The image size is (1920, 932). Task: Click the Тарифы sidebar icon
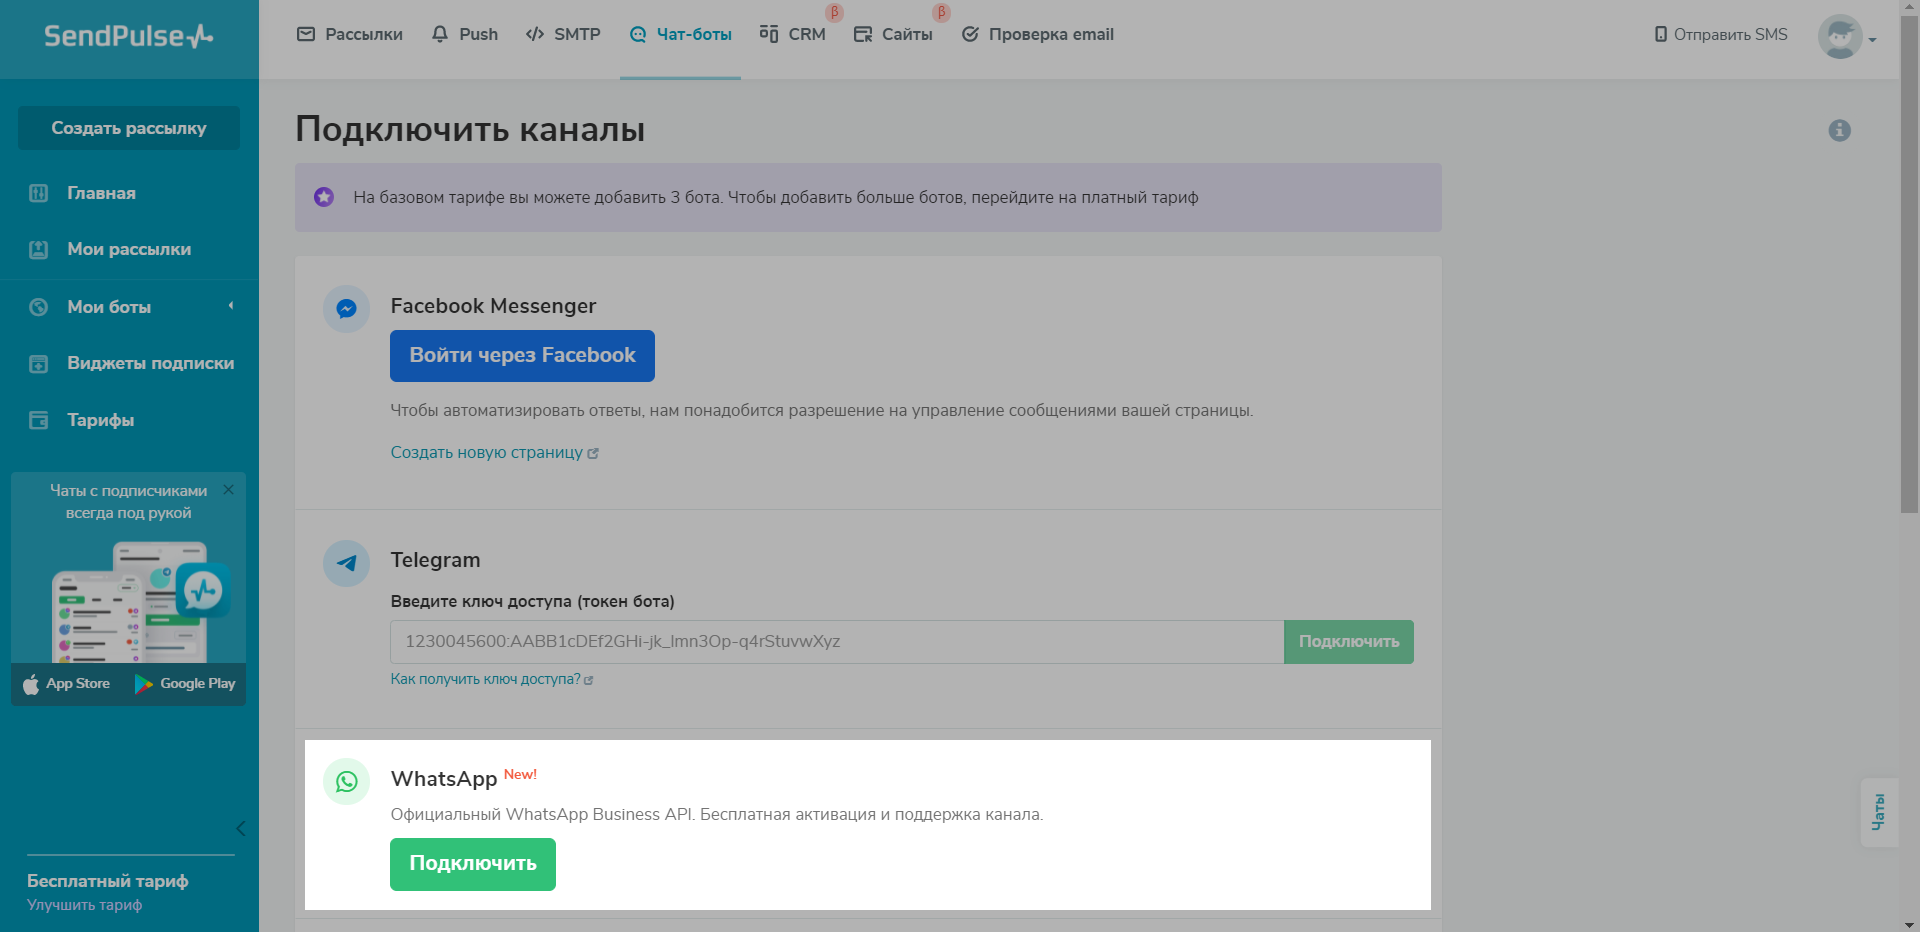click(38, 420)
